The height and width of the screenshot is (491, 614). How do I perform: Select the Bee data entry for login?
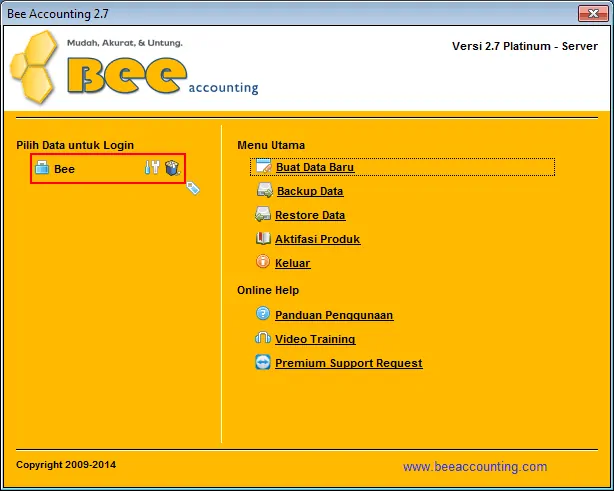click(x=108, y=168)
